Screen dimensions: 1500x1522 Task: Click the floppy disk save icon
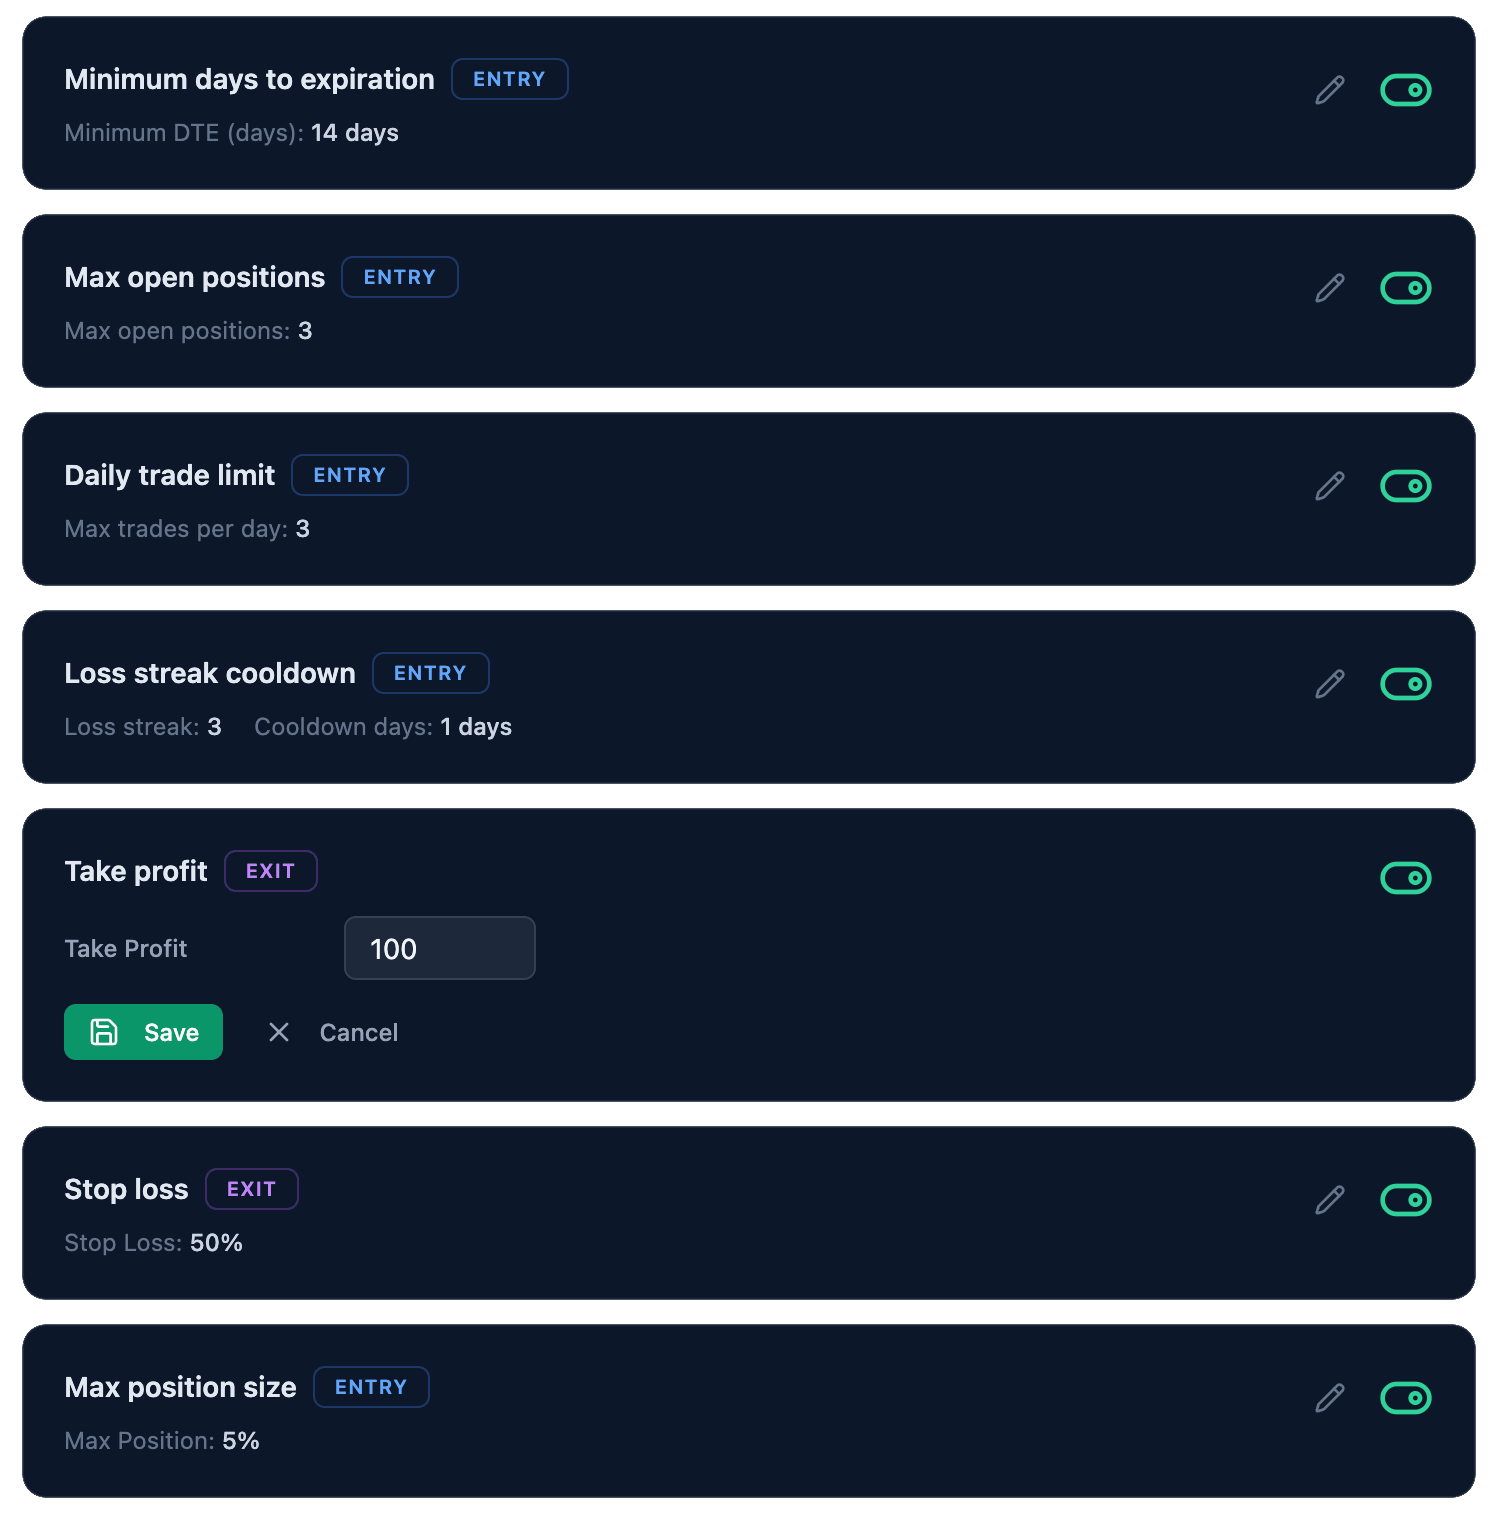pos(106,1032)
